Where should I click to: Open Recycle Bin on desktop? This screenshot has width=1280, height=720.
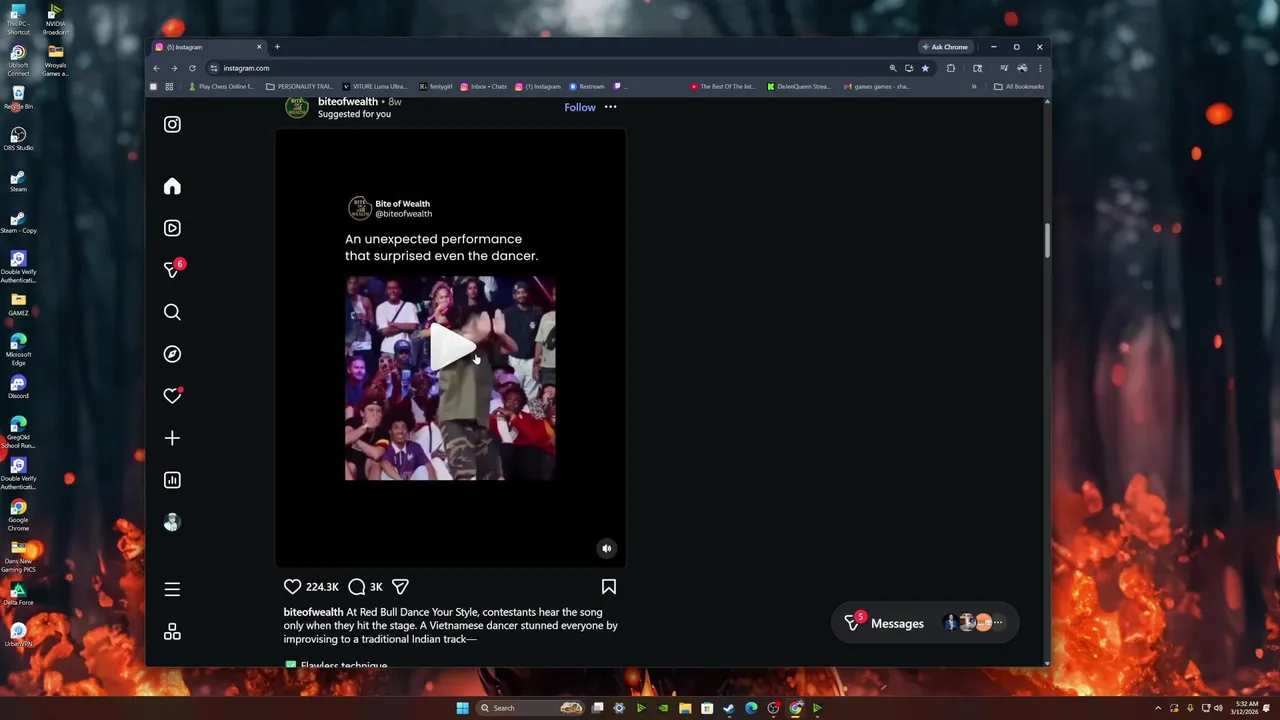click(x=18, y=97)
